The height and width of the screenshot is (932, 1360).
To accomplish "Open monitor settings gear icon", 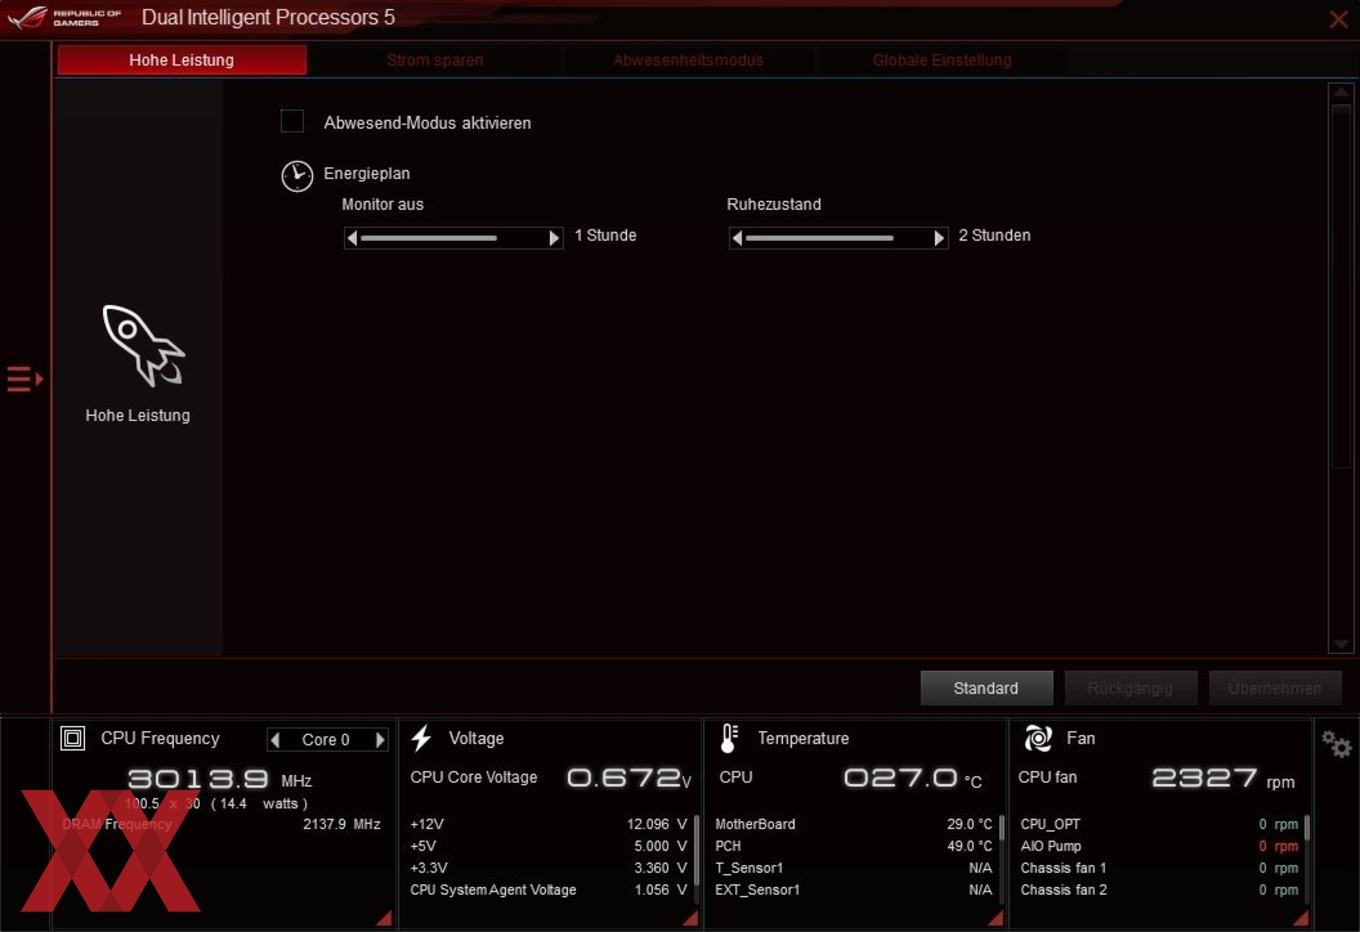I will point(1336,743).
